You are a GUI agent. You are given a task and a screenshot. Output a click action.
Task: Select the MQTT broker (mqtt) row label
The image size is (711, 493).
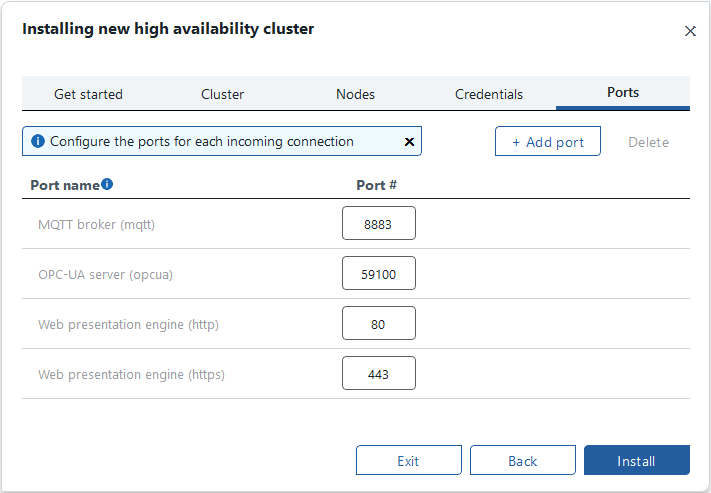[x=97, y=225]
